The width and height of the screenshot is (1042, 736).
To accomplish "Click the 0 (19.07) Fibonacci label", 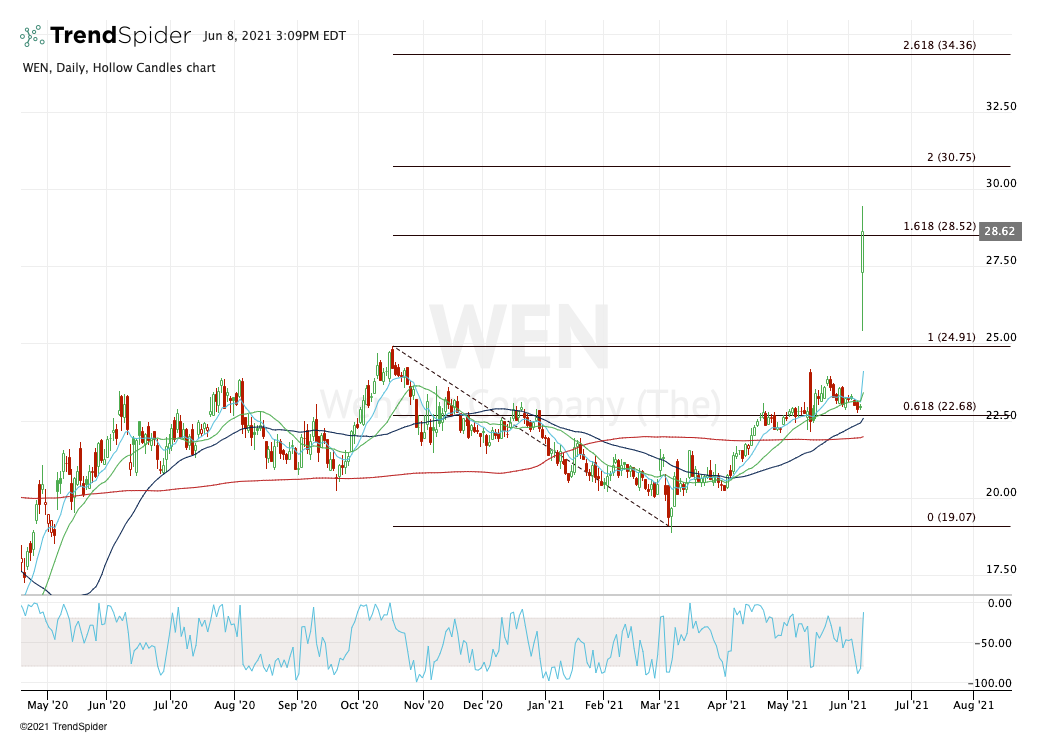I will (951, 517).
